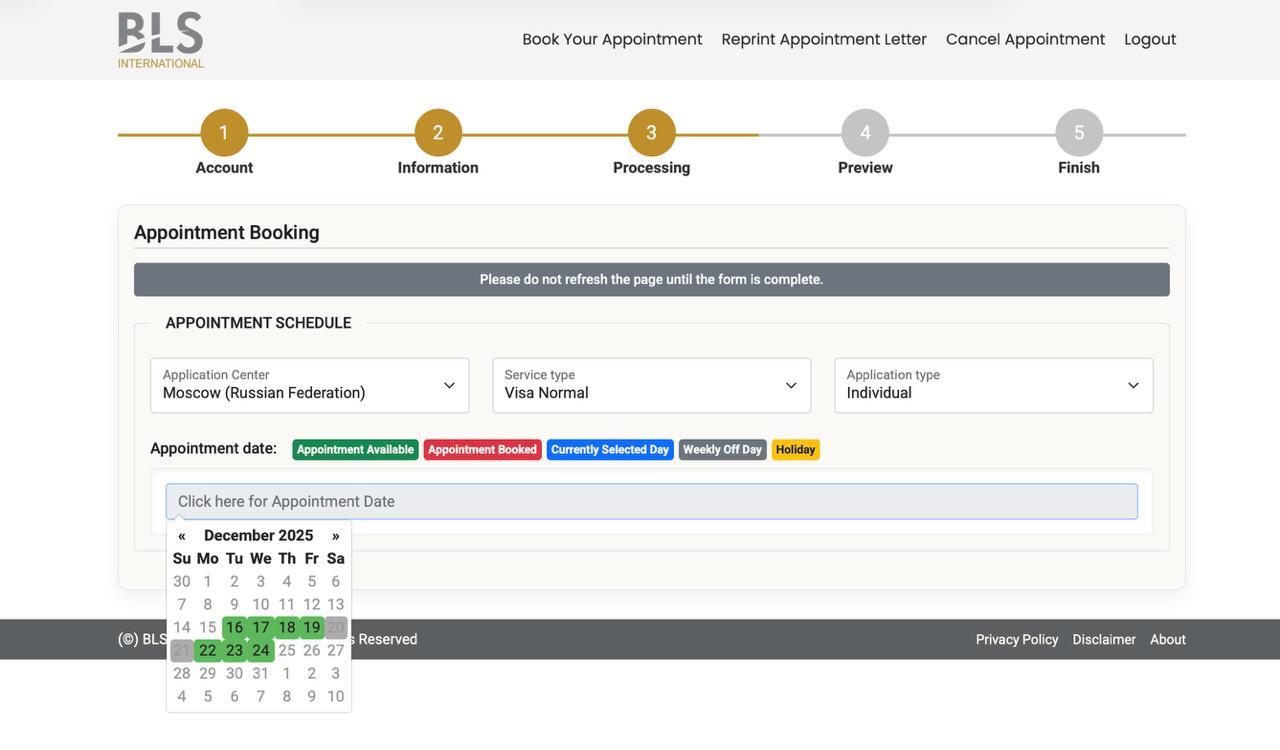Select Cancel Appointment in navigation

(1026, 39)
